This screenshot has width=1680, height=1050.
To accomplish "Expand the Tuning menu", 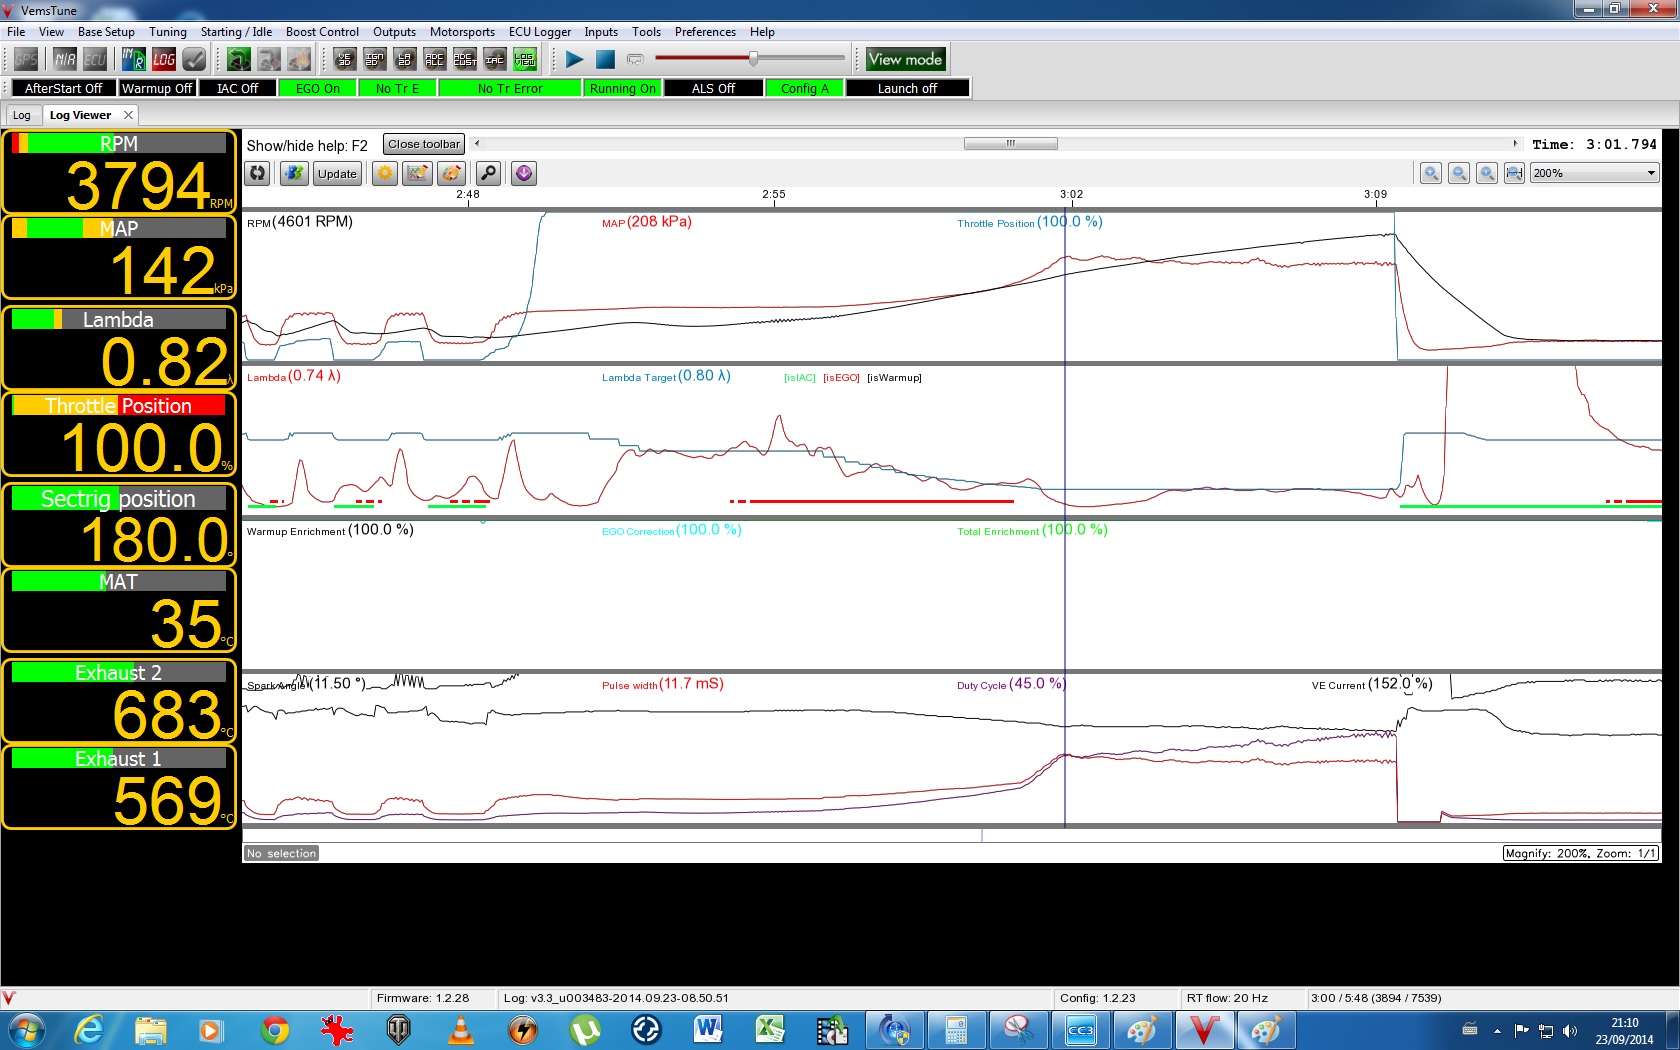I will tap(168, 32).
